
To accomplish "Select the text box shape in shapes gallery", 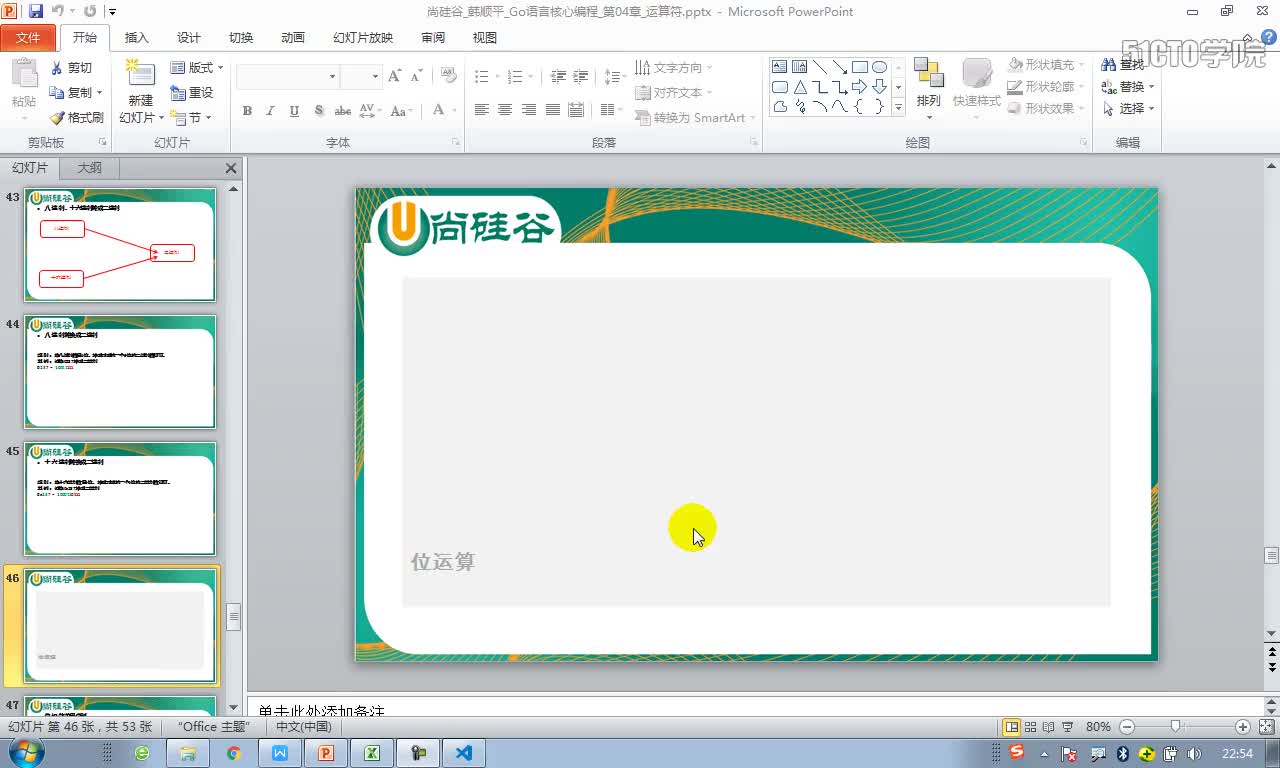I will click(x=779, y=67).
